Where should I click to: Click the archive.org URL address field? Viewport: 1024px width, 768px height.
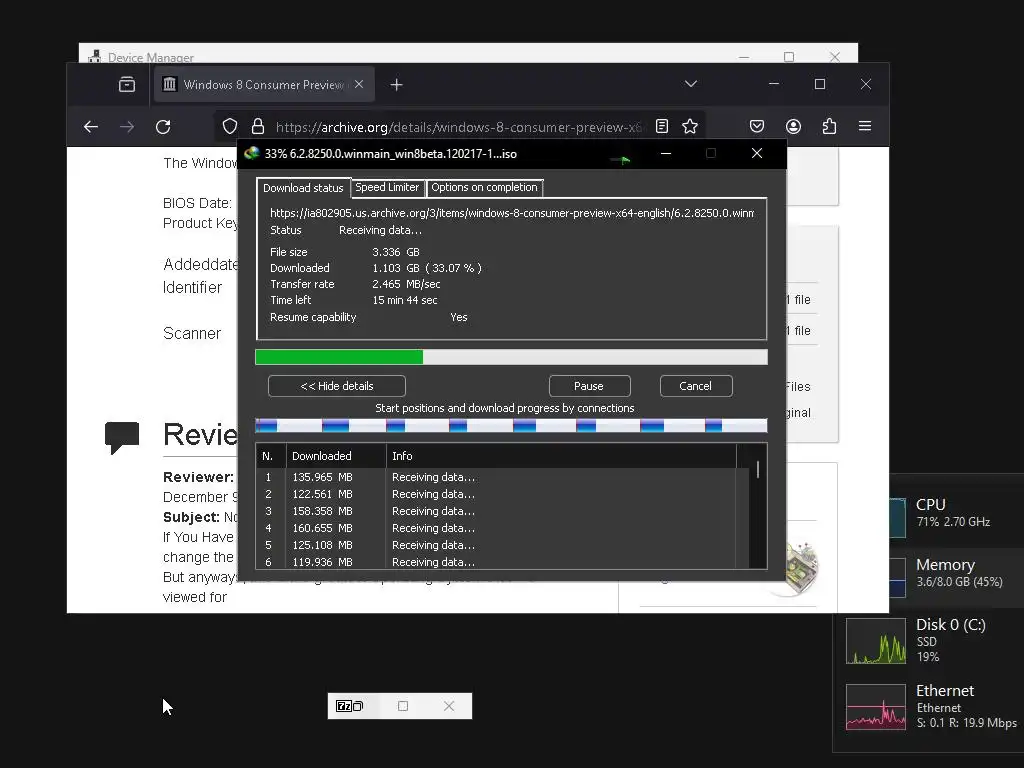(x=458, y=127)
